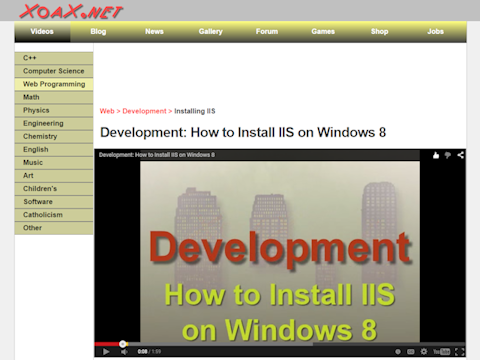Click the Development breadcrumb link
Image resolution: width=480 pixels, height=360 pixels.
point(144,111)
